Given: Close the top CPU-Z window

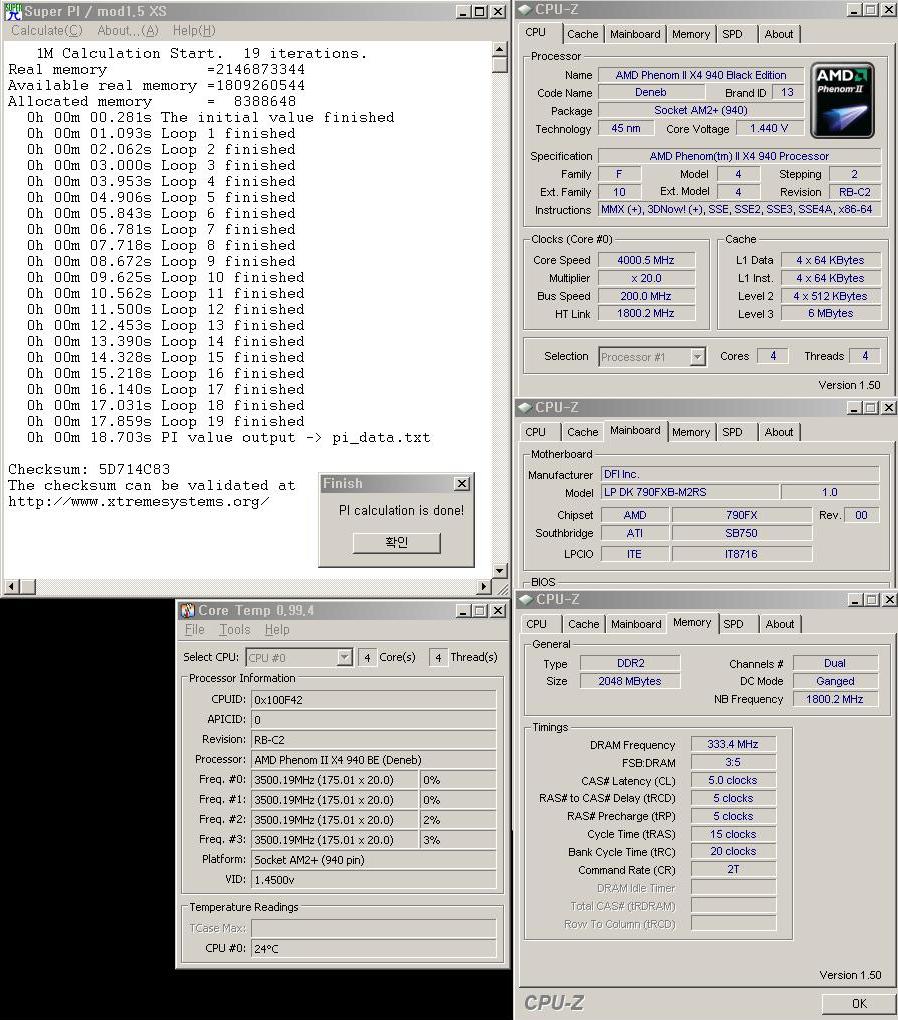Looking at the screenshot, I should coord(889,10).
